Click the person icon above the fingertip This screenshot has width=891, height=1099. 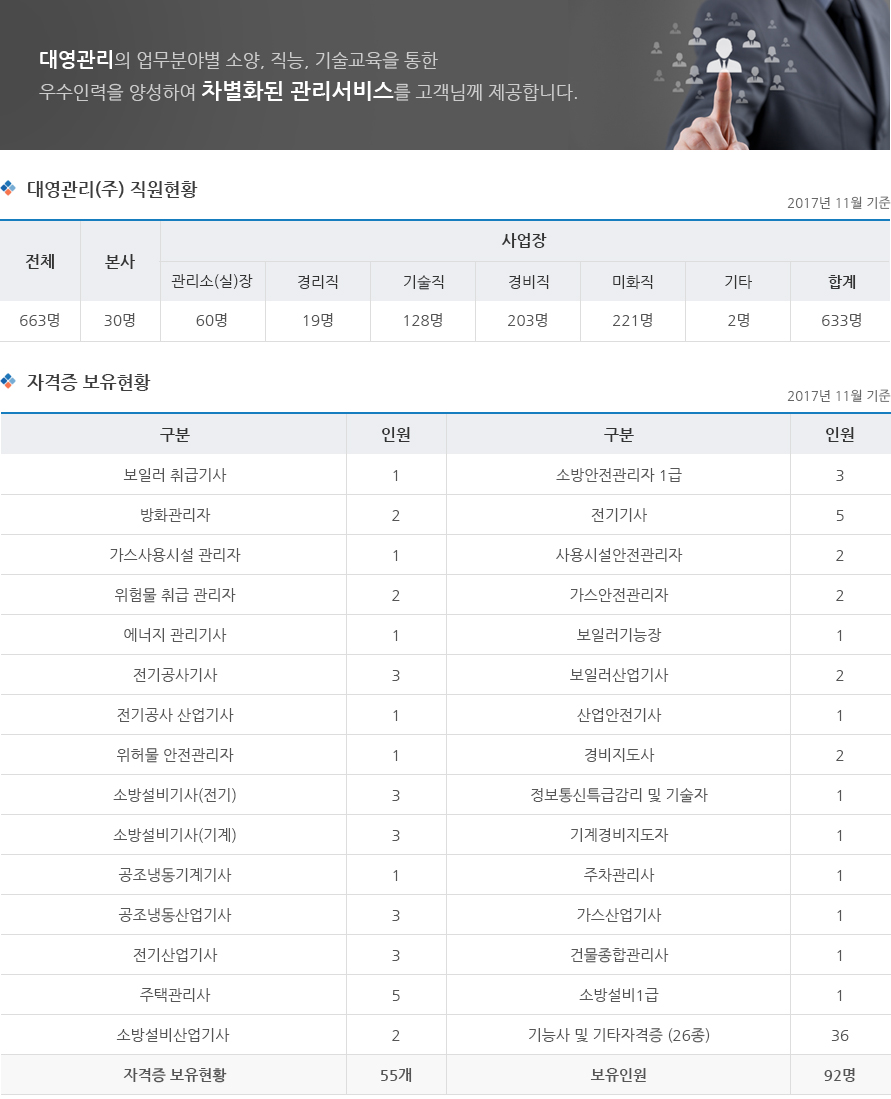[724, 56]
